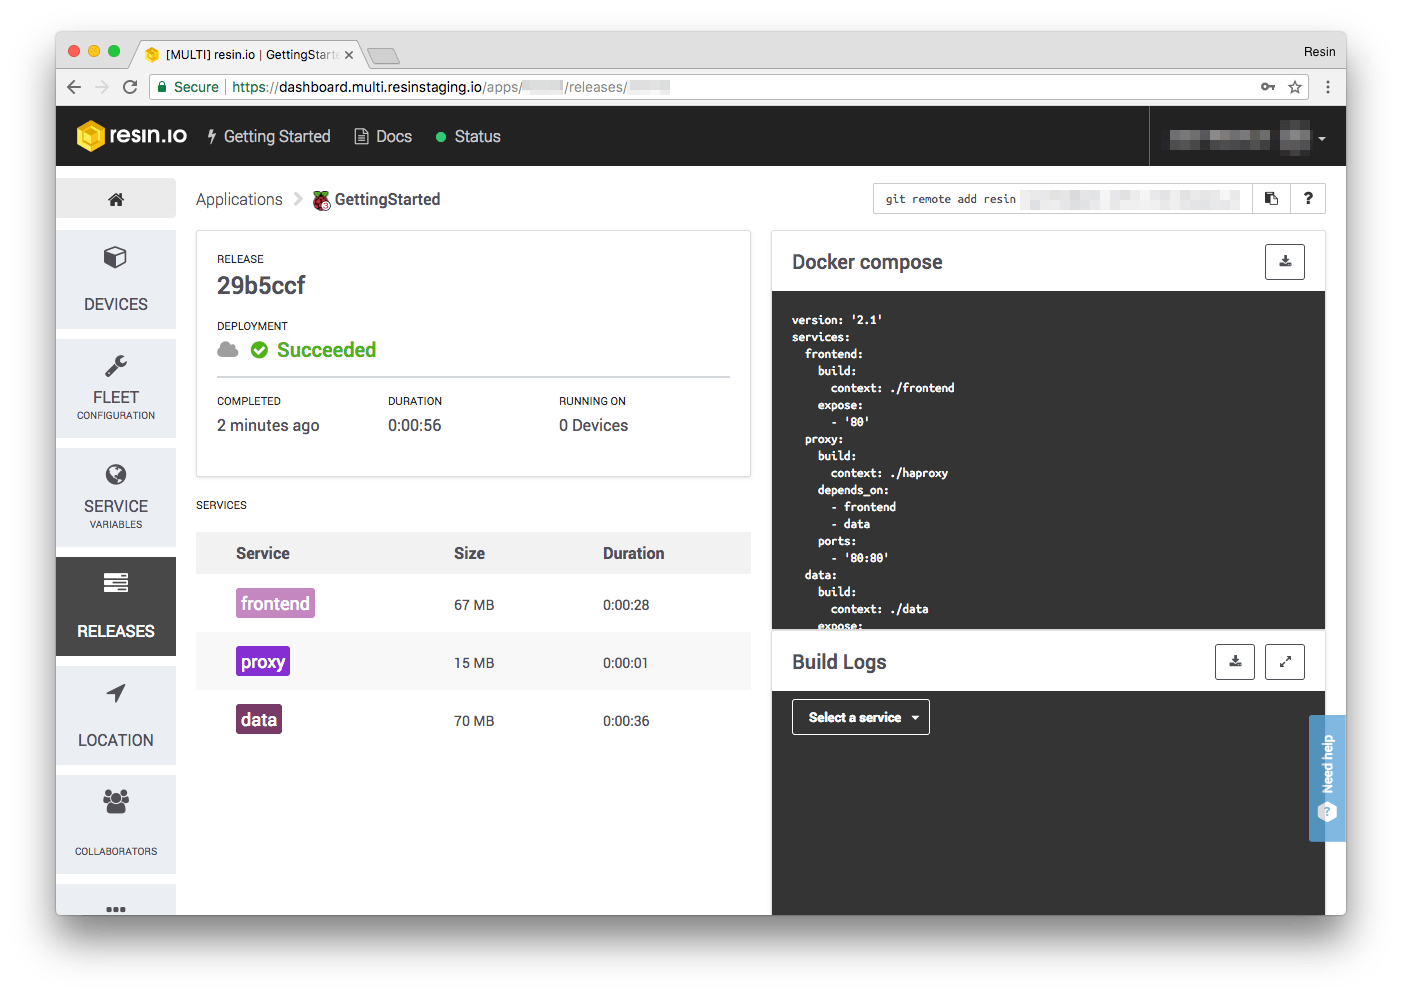Screen dimensions: 1402x995
Task: Download the Docker compose file
Action: (x=1285, y=262)
